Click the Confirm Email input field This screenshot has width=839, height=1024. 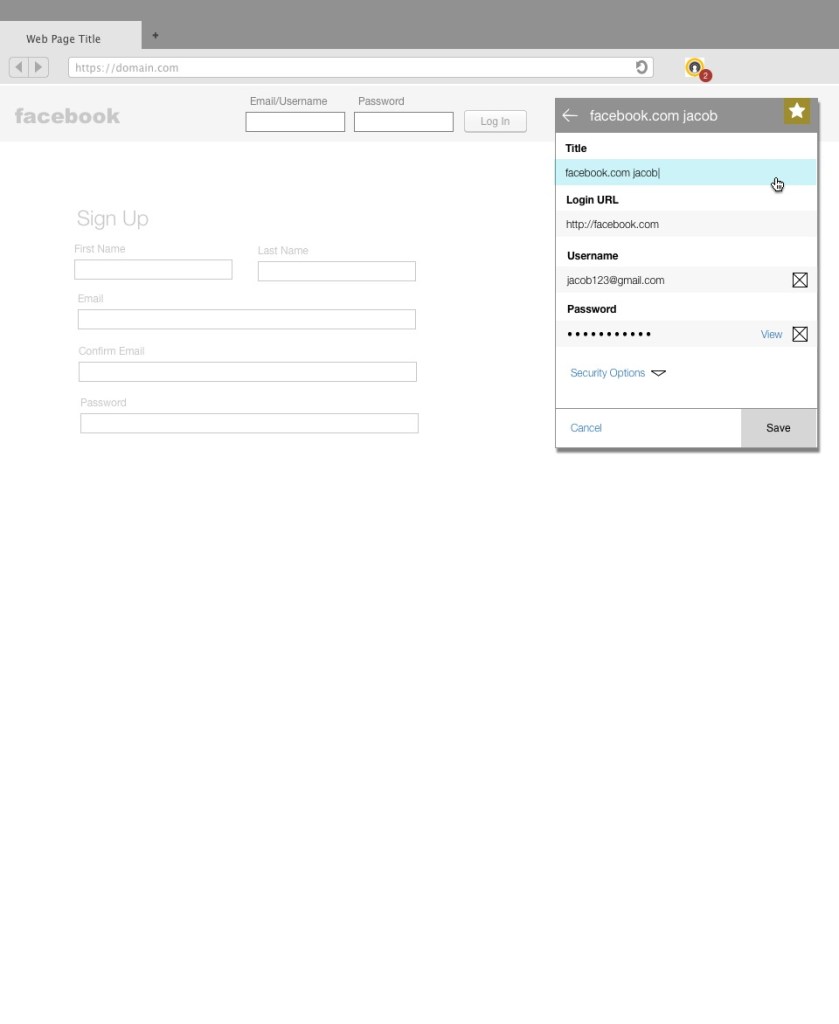coord(248,372)
